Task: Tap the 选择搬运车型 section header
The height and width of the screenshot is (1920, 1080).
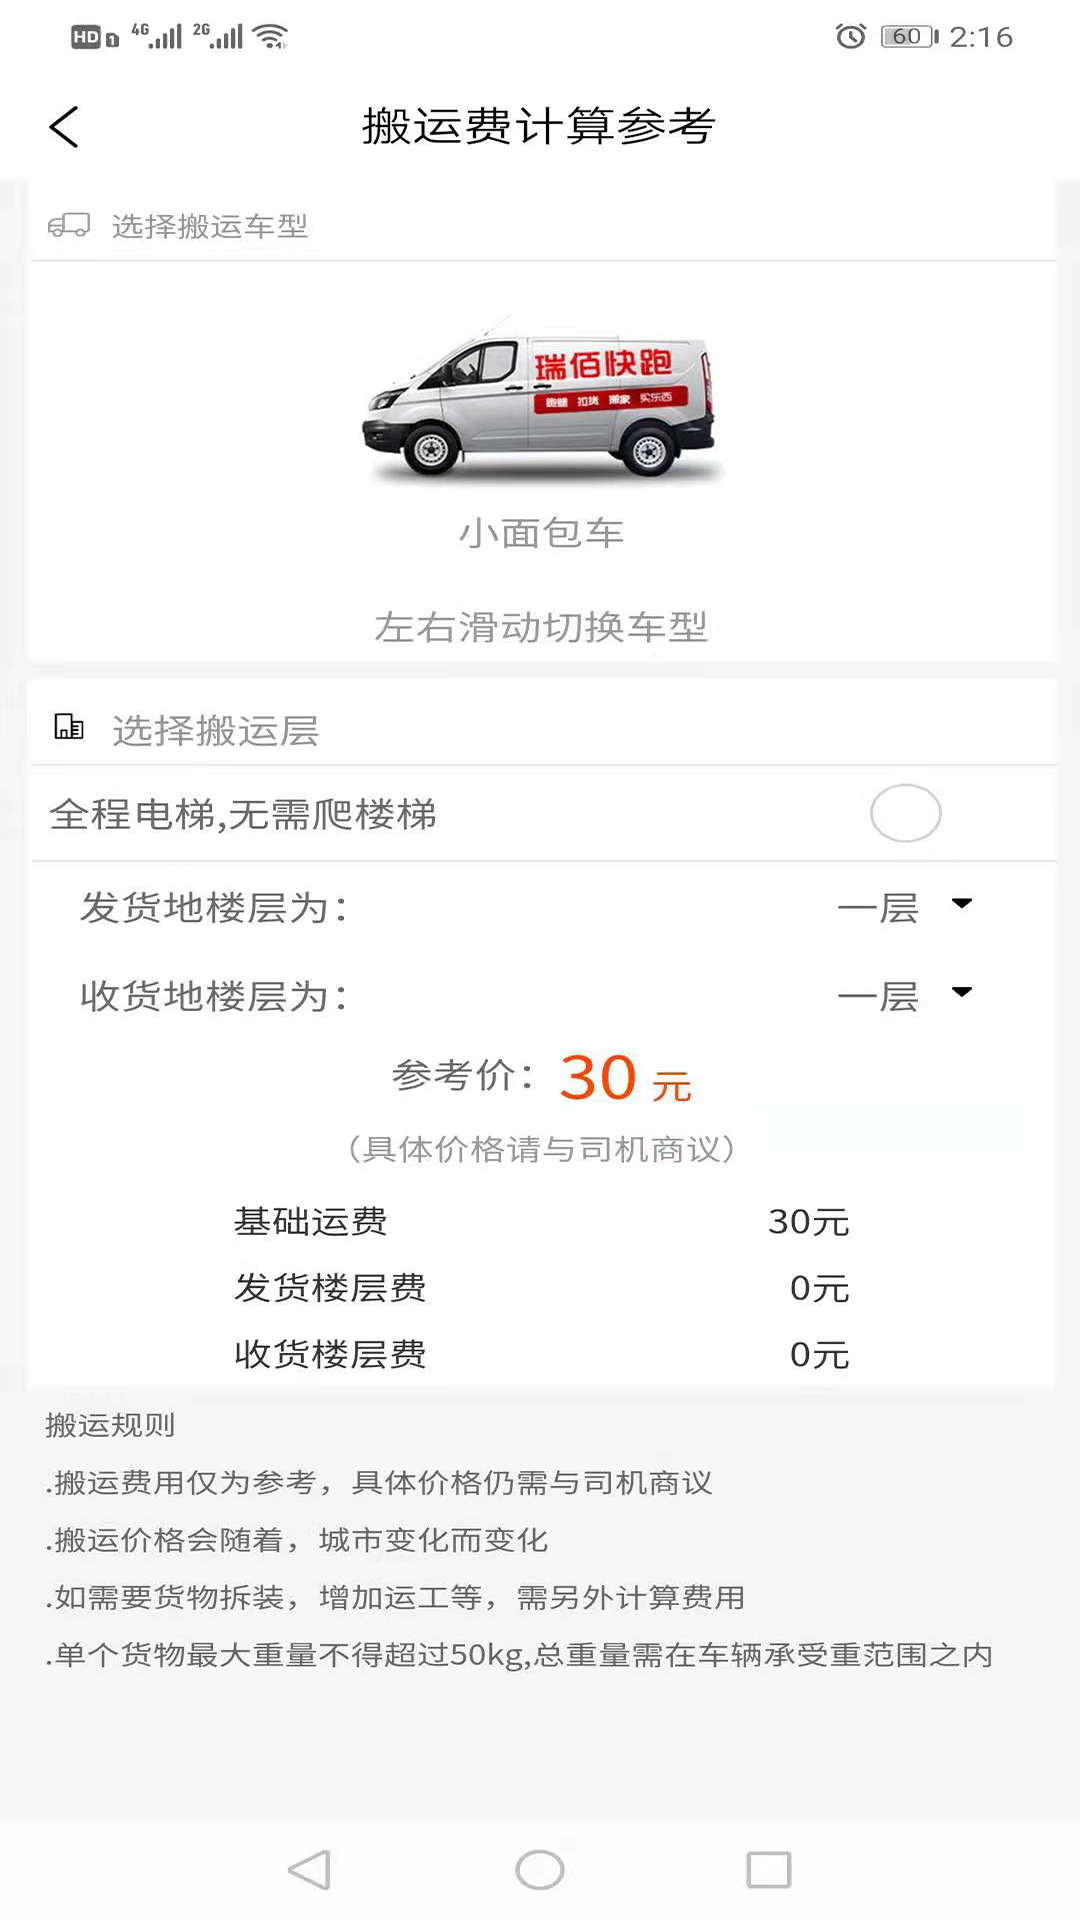Action: pos(210,226)
